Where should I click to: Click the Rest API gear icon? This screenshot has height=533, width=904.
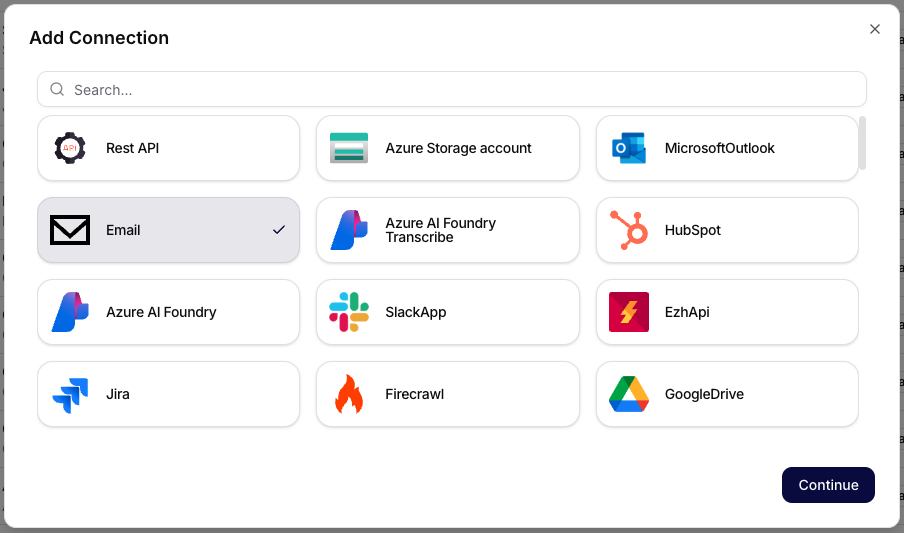70,148
